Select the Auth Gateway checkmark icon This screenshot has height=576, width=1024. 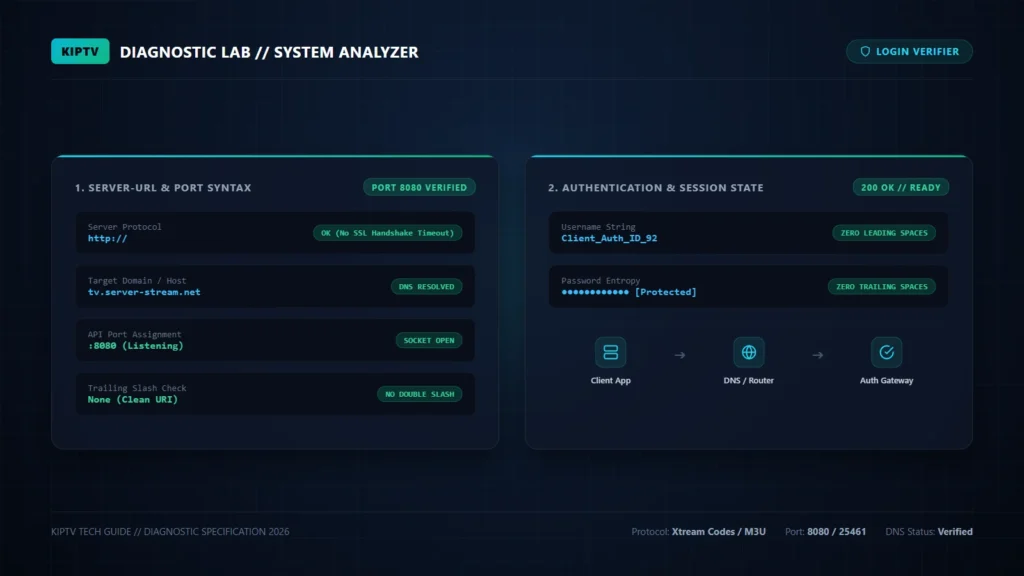coord(886,353)
